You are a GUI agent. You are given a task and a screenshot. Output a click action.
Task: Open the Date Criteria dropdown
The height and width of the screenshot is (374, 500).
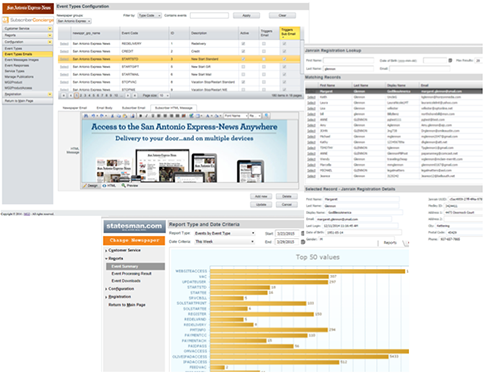[225, 242]
